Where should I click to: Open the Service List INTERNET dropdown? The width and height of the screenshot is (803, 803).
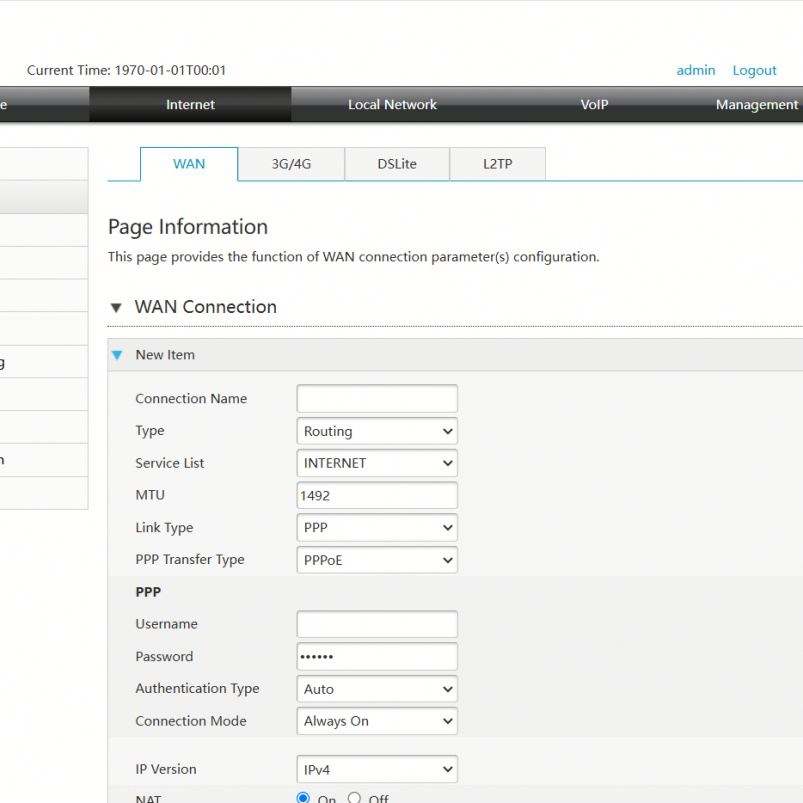coord(377,464)
